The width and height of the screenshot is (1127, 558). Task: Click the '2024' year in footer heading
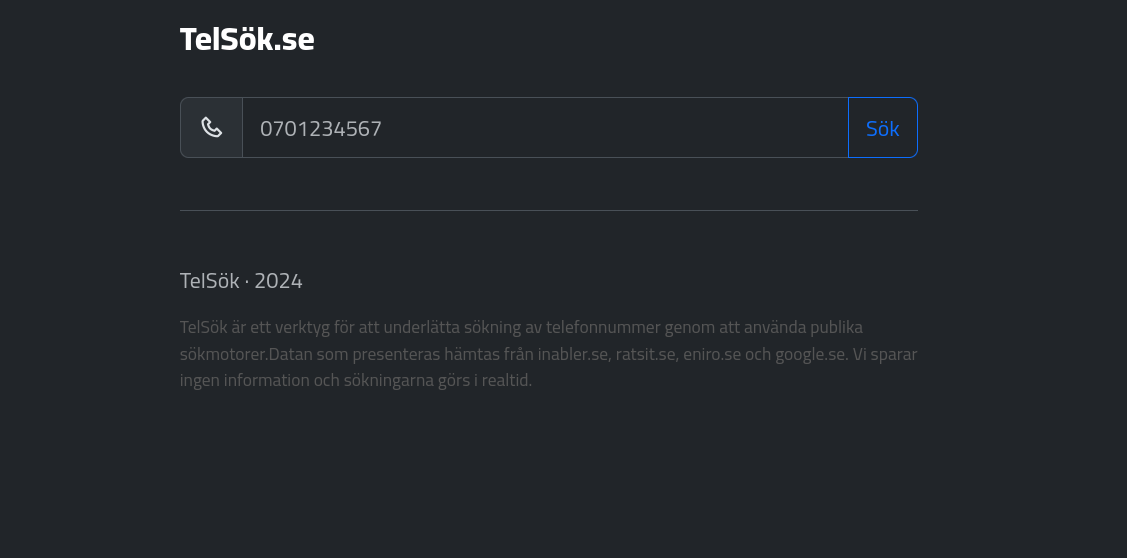point(278,280)
